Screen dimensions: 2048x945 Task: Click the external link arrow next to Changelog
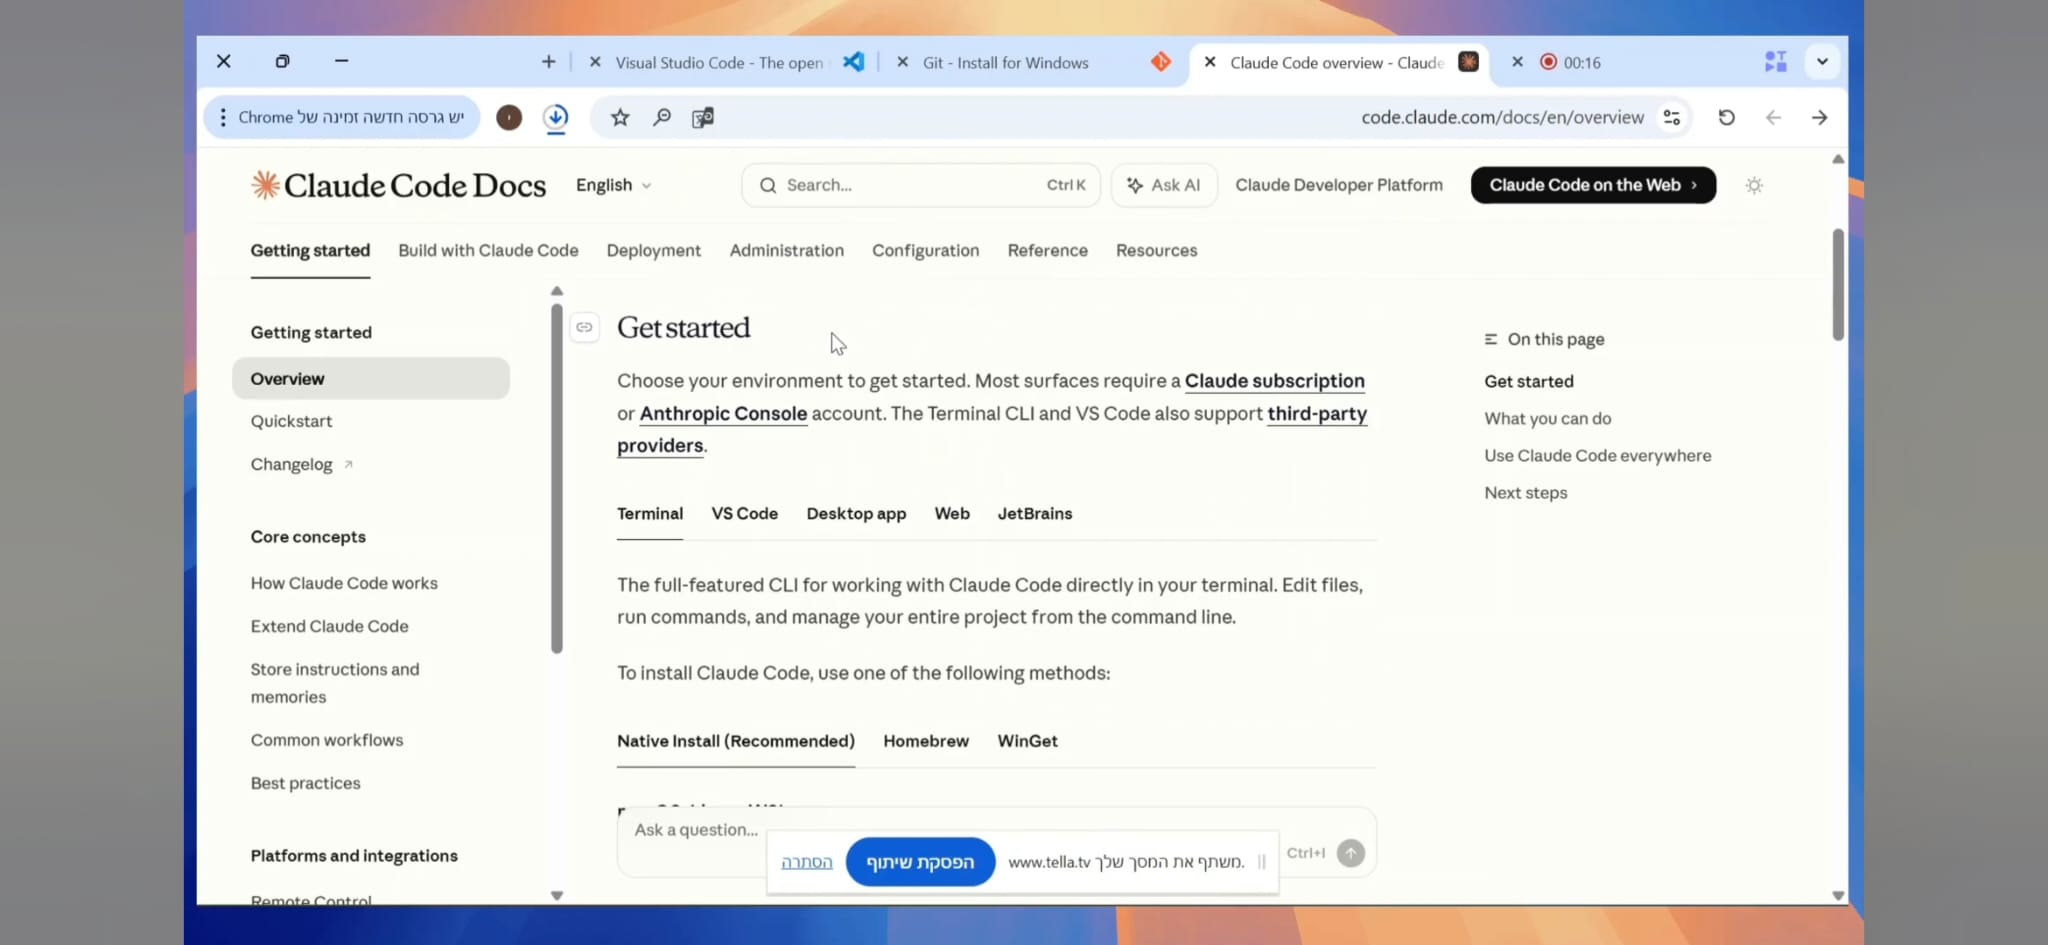[x=348, y=464]
